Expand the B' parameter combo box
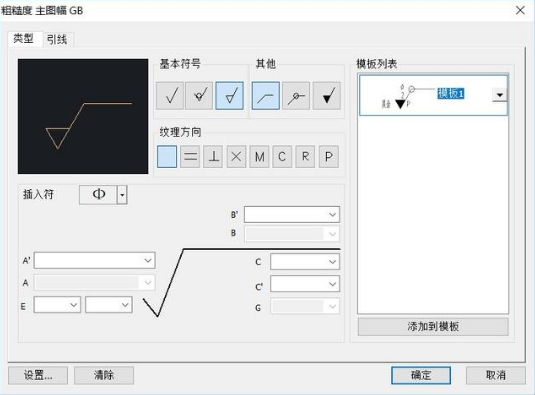The width and height of the screenshot is (535, 395). (x=332, y=215)
